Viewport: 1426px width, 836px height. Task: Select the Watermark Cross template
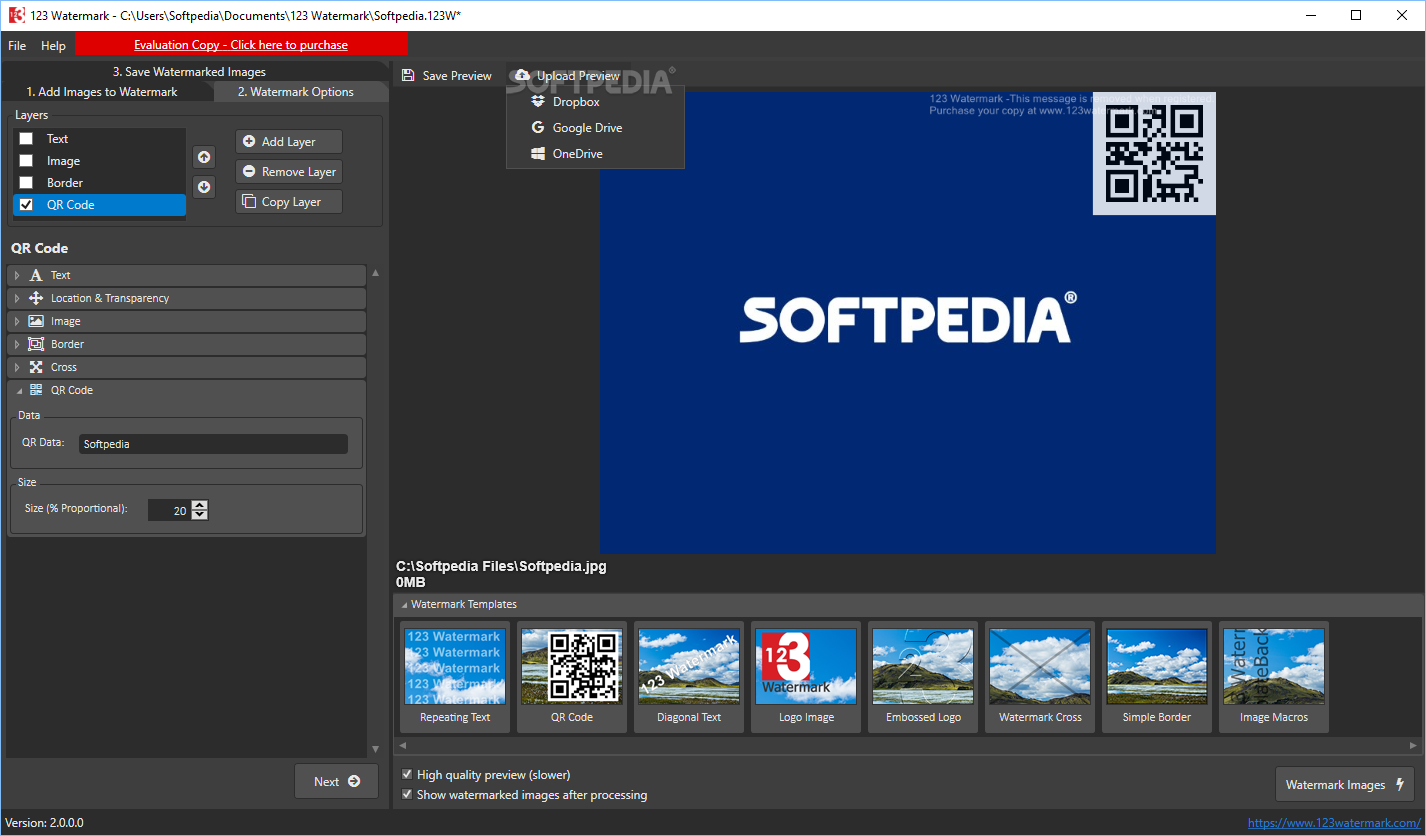tap(1040, 677)
